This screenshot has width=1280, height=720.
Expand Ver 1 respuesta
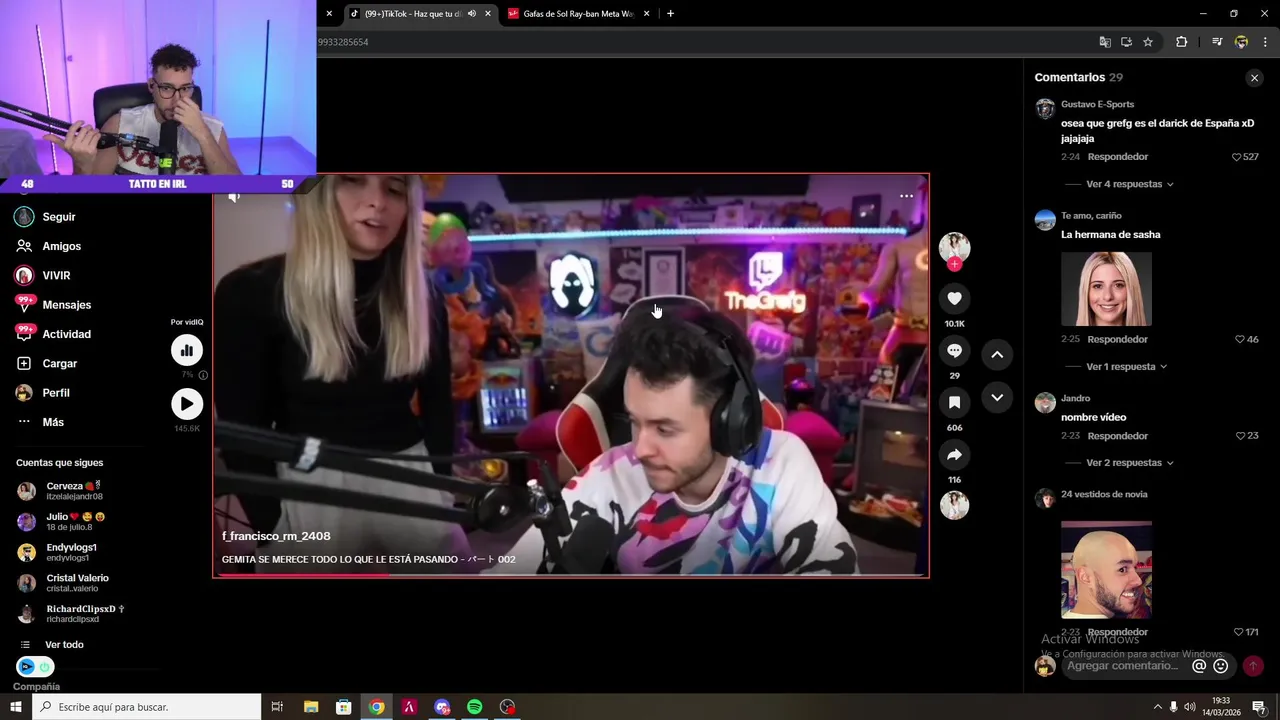[x=1126, y=367]
